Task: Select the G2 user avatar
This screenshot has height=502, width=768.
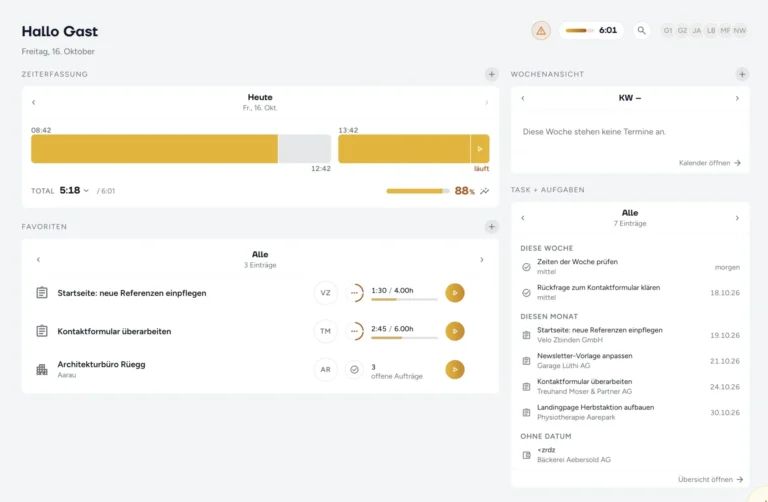Action: [x=682, y=30]
